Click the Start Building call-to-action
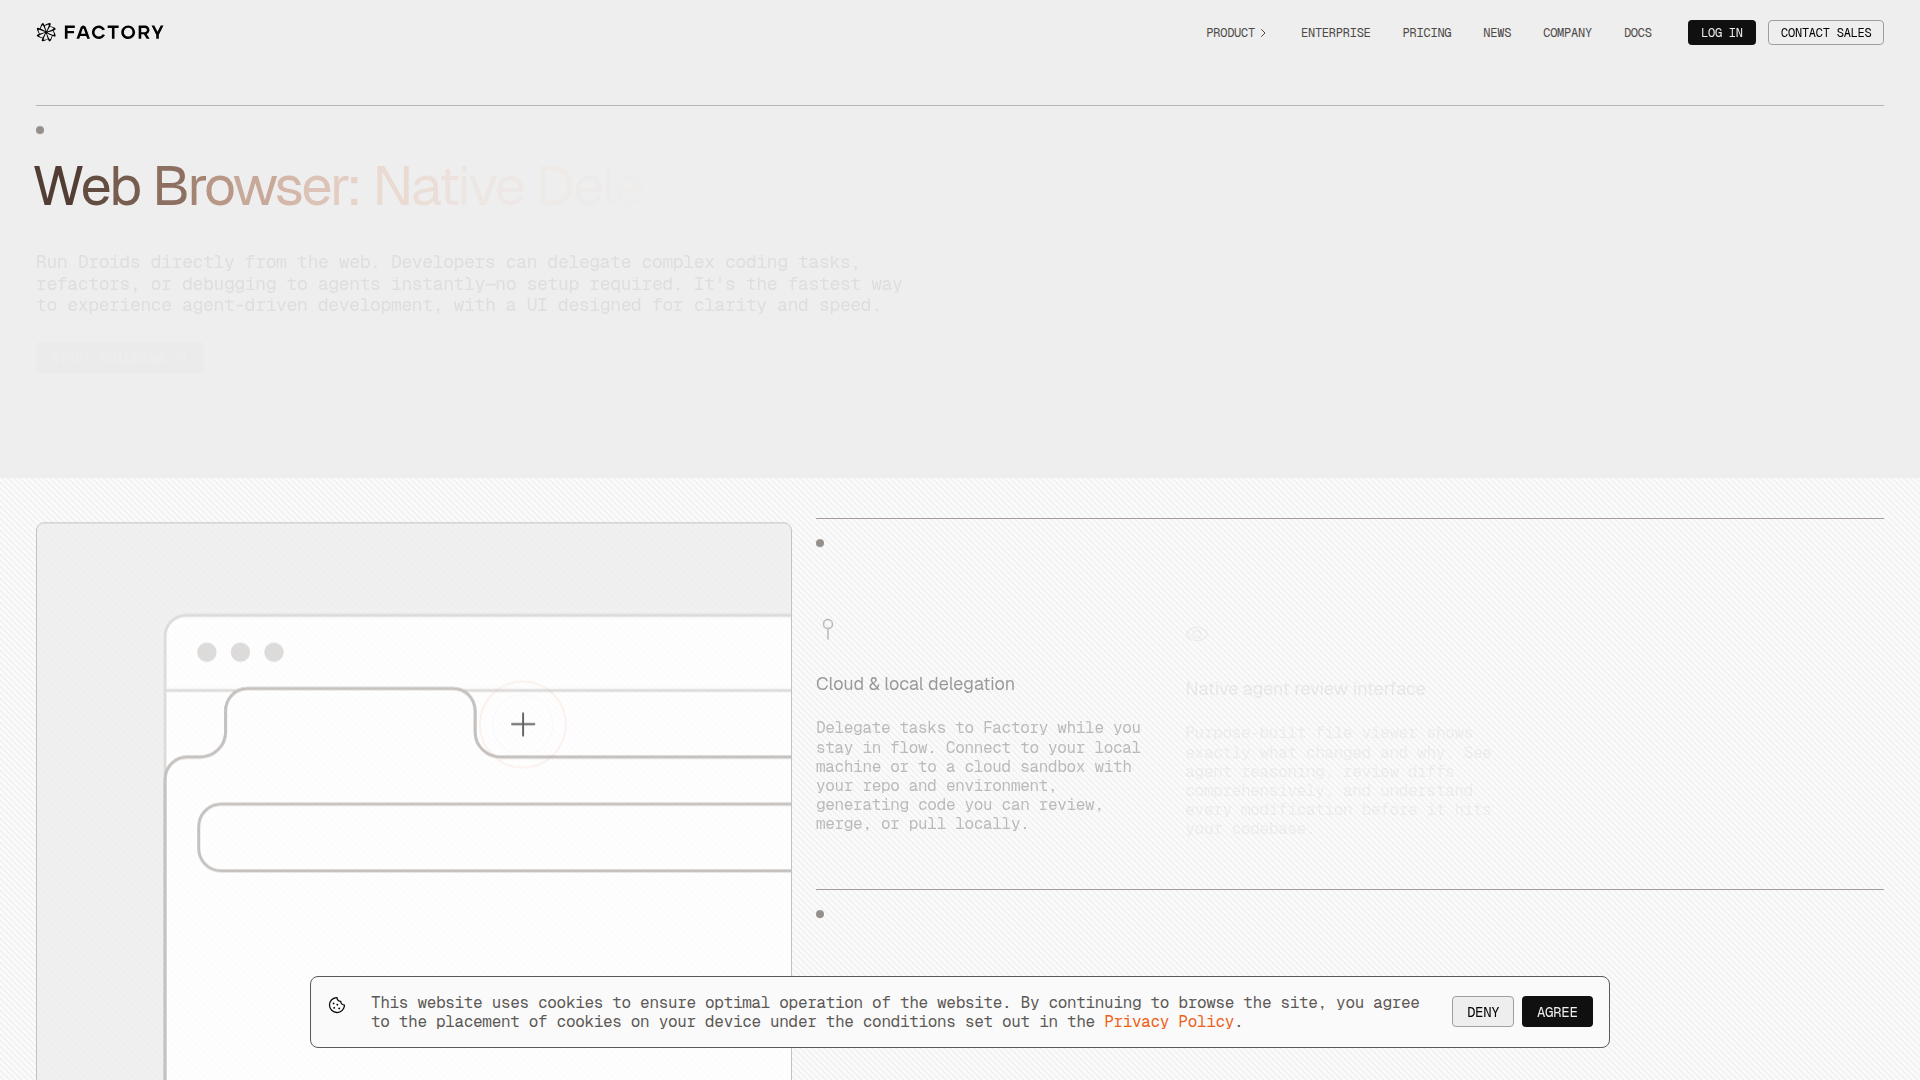The width and height of the screenshot is (1920, 1080). (119, 357)
